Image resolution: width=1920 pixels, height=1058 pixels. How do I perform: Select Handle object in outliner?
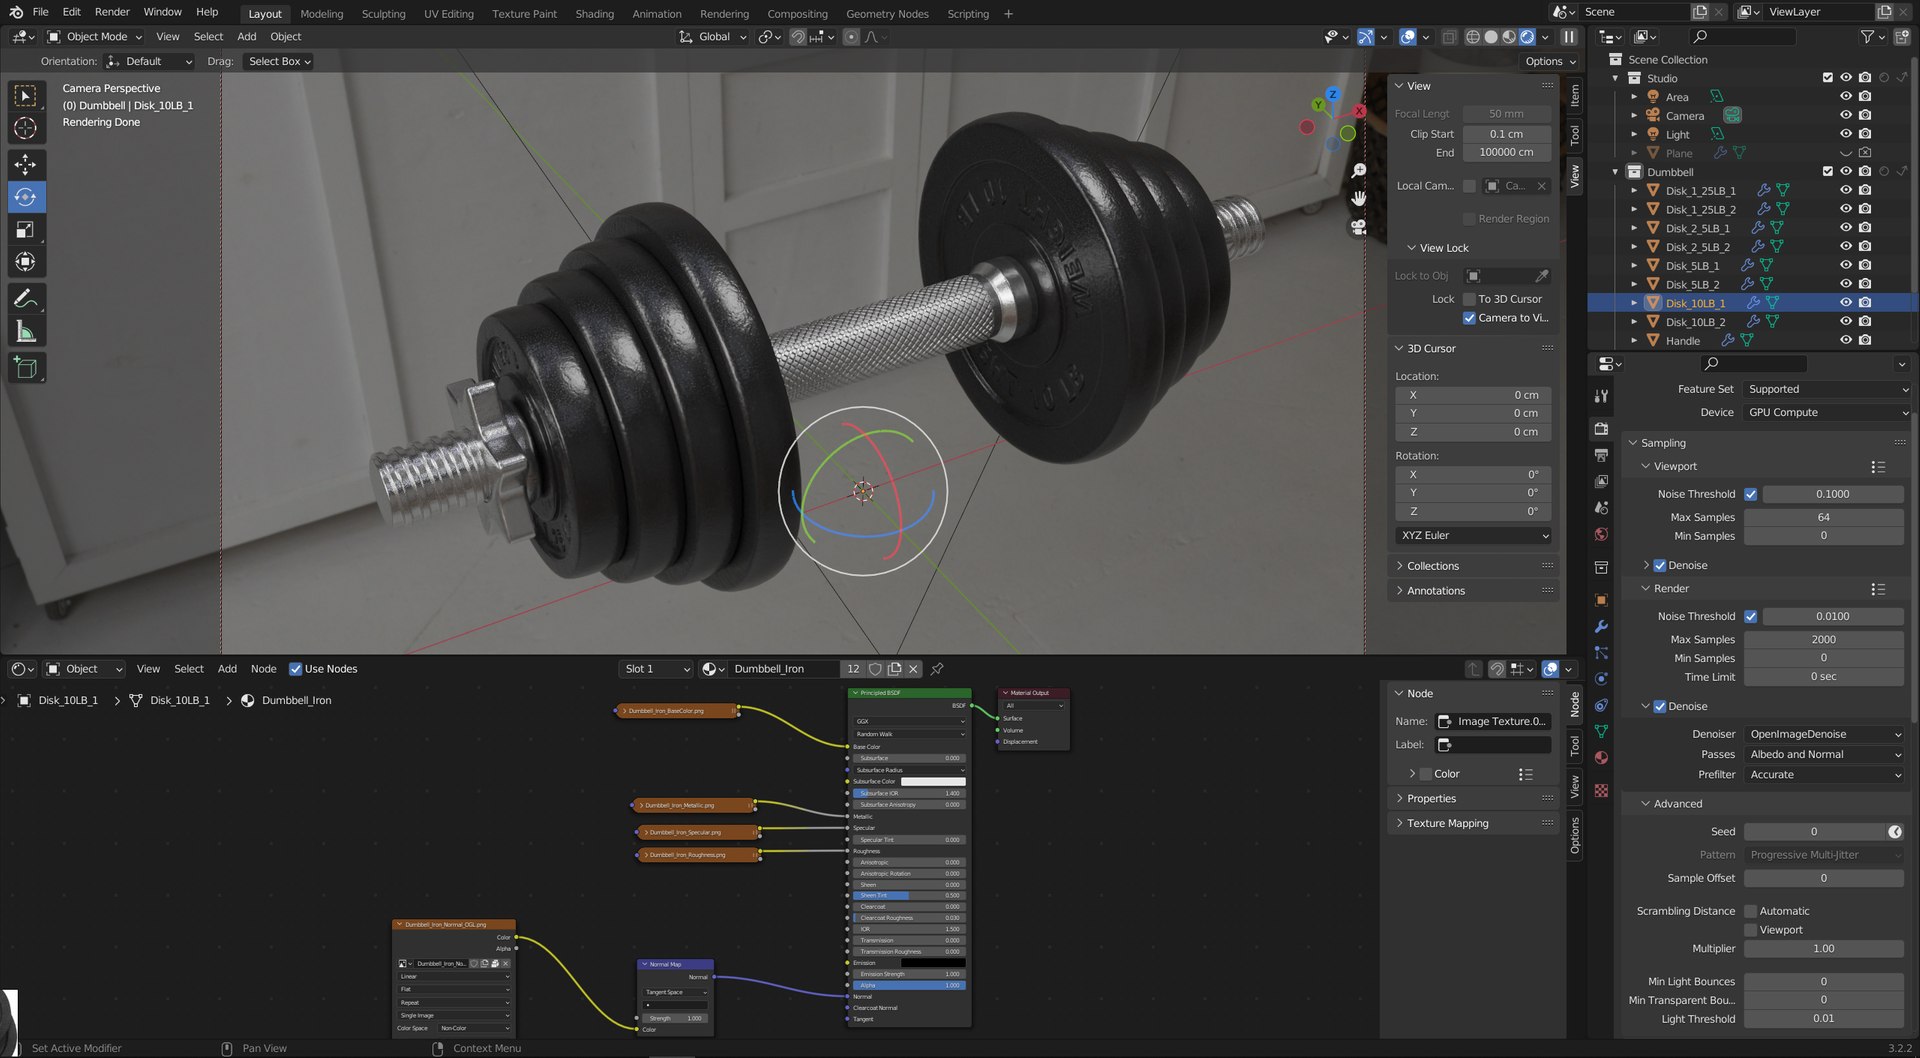(x=1683, y=341)
